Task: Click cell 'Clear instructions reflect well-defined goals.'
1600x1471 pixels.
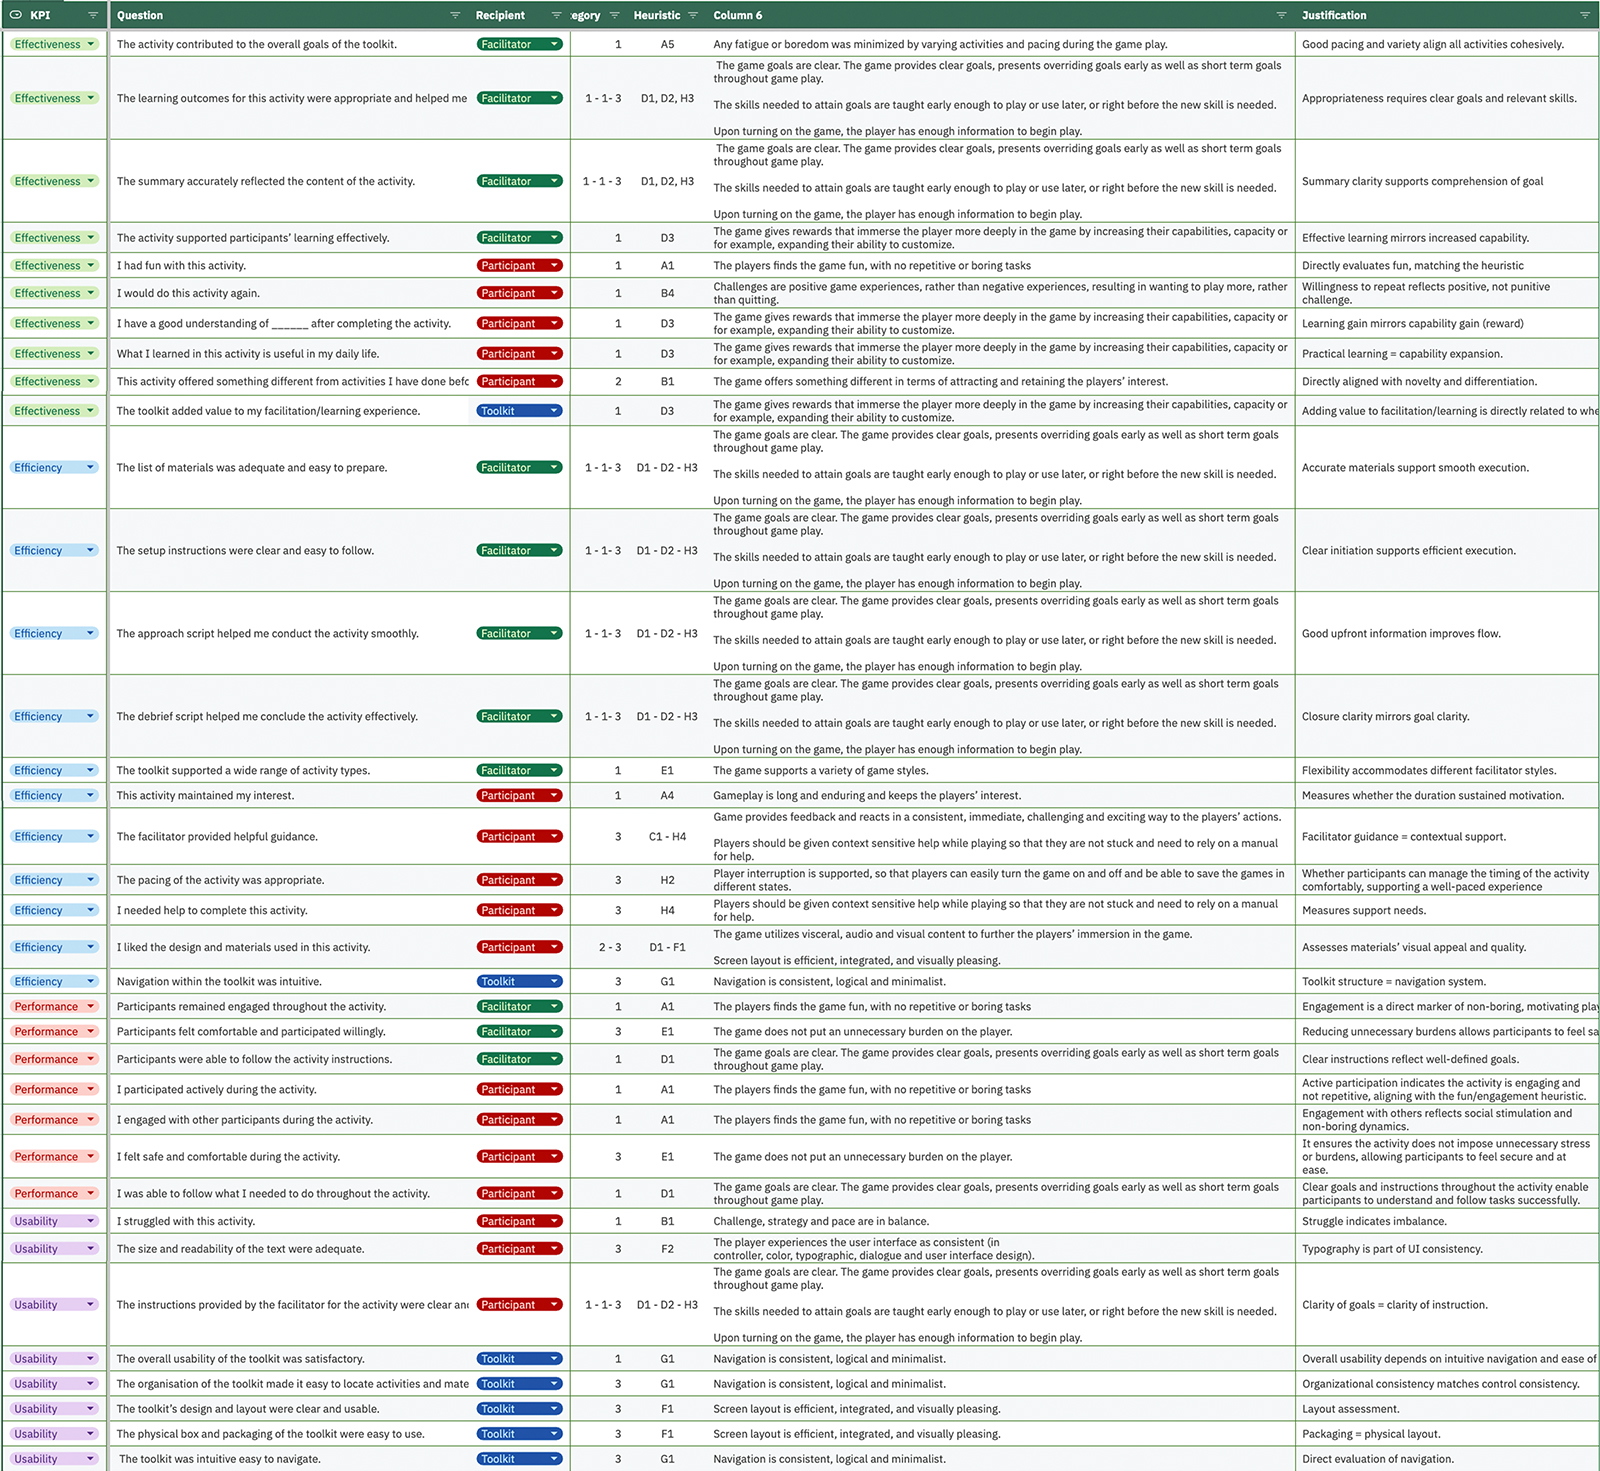Action: 1410,1060
